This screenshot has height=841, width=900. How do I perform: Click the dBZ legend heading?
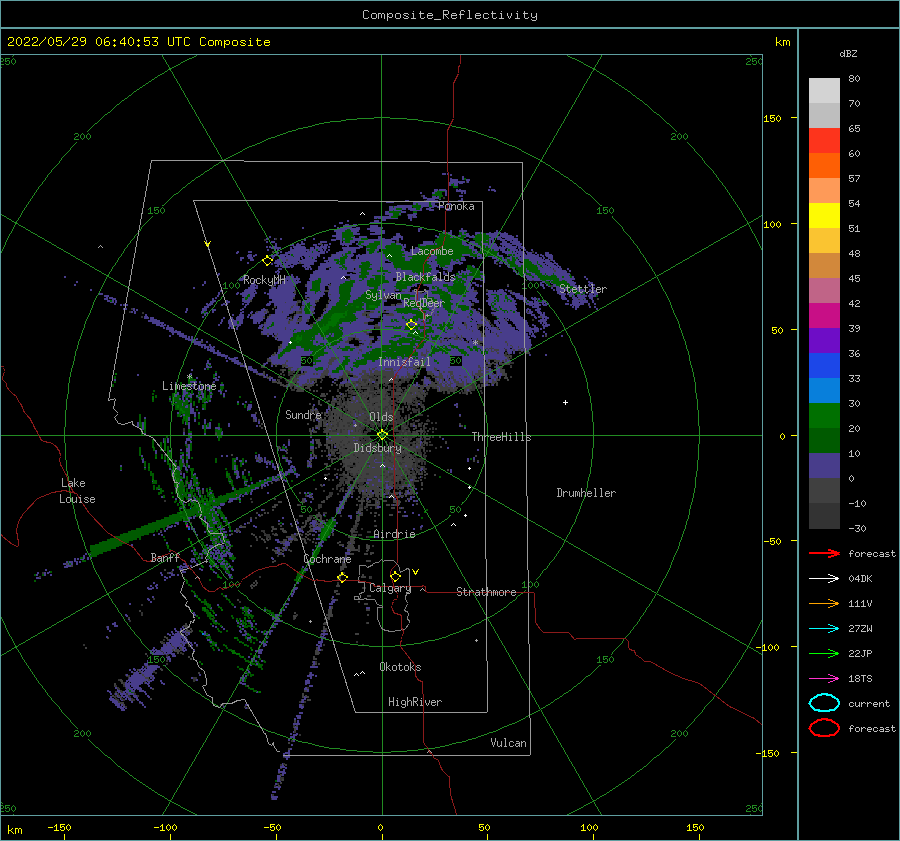coord(848,54)
